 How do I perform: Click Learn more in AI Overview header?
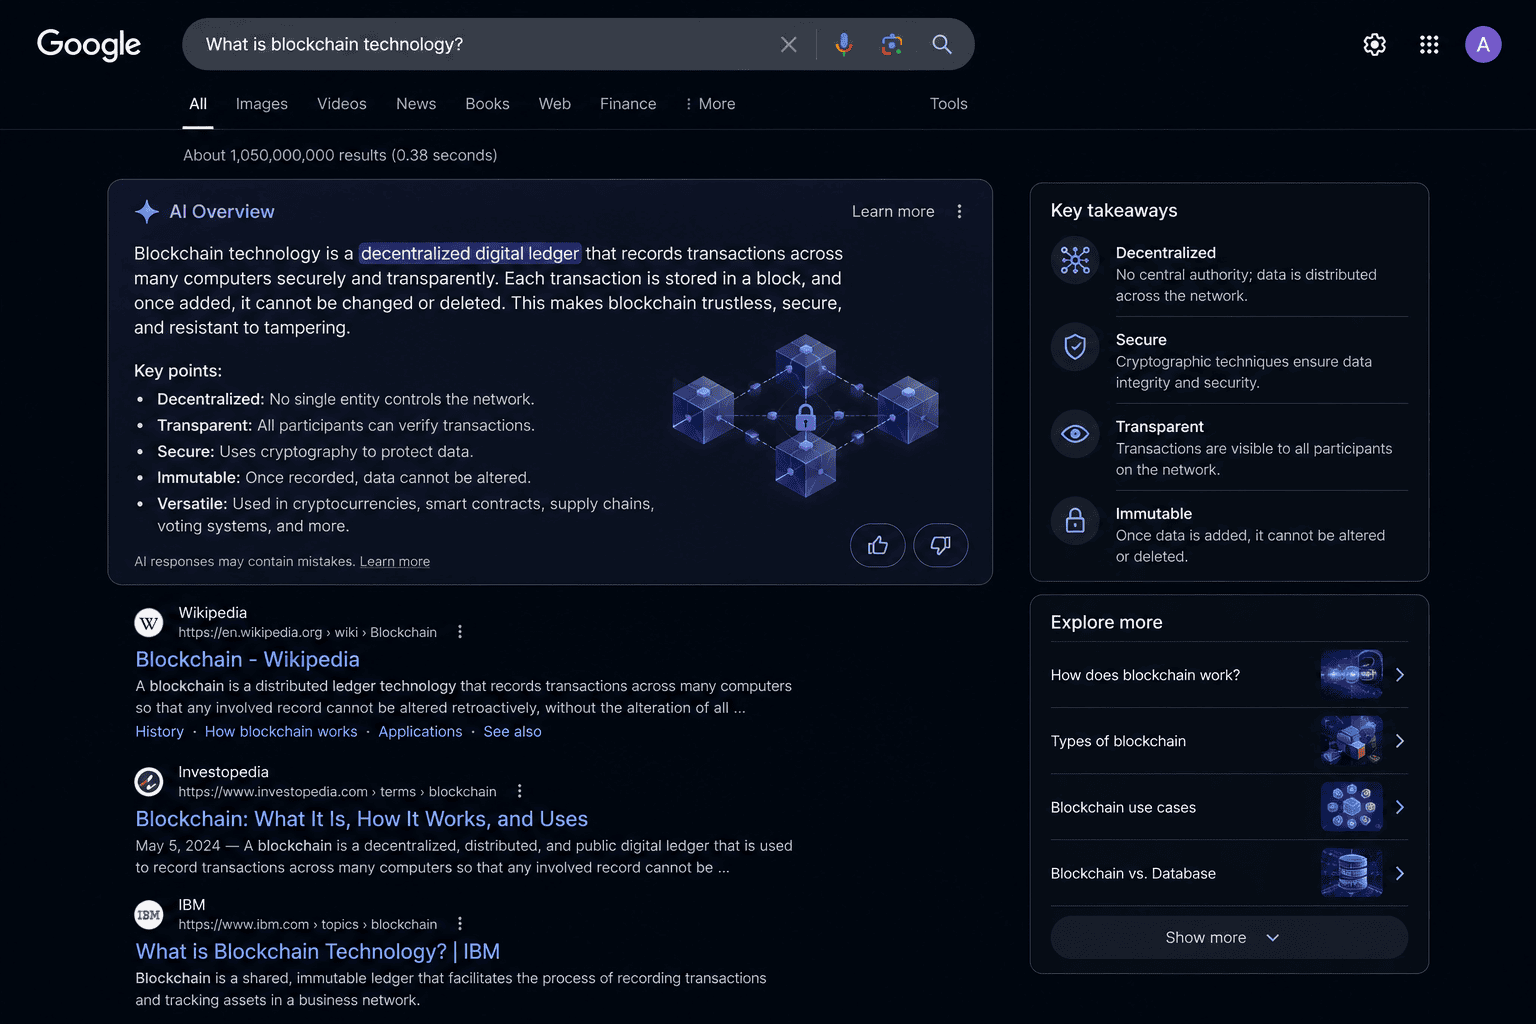click(893, 211)
